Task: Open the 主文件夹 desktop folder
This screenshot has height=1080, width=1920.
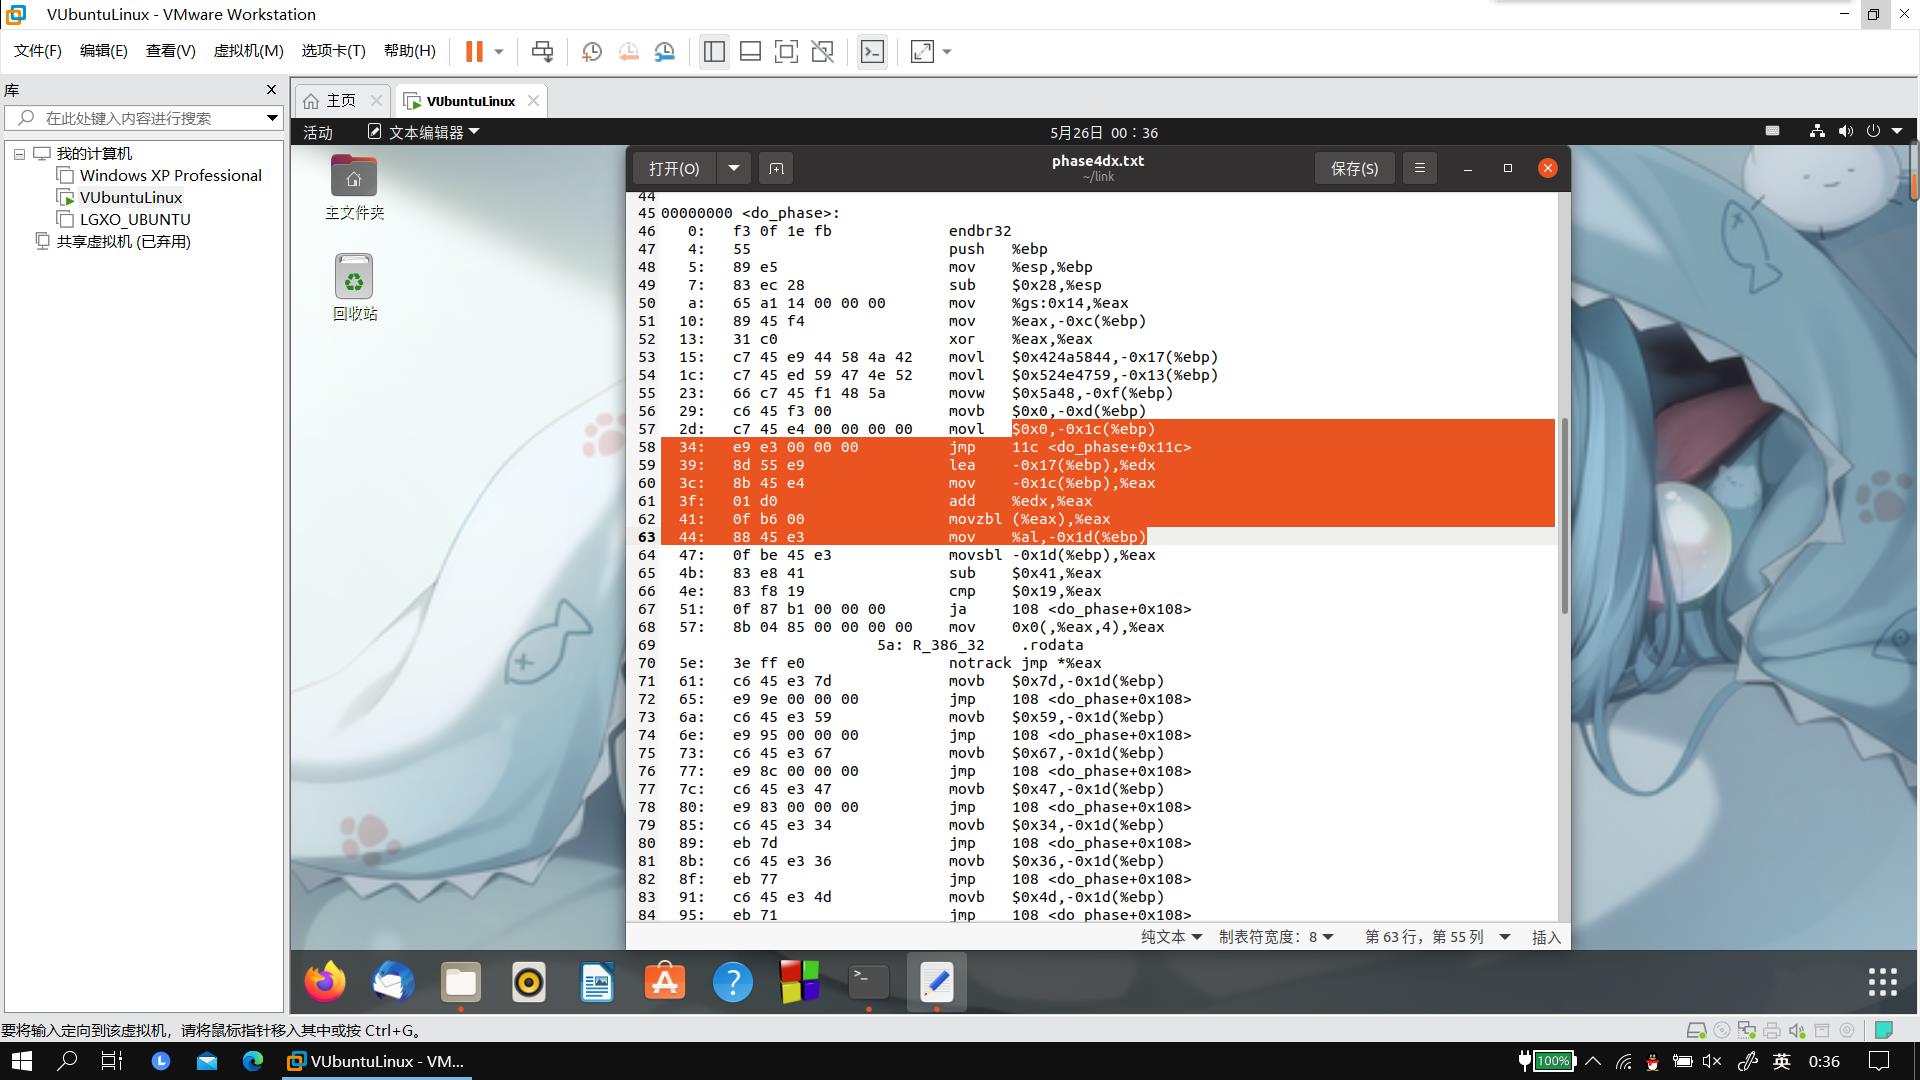Action: (354, 187)
